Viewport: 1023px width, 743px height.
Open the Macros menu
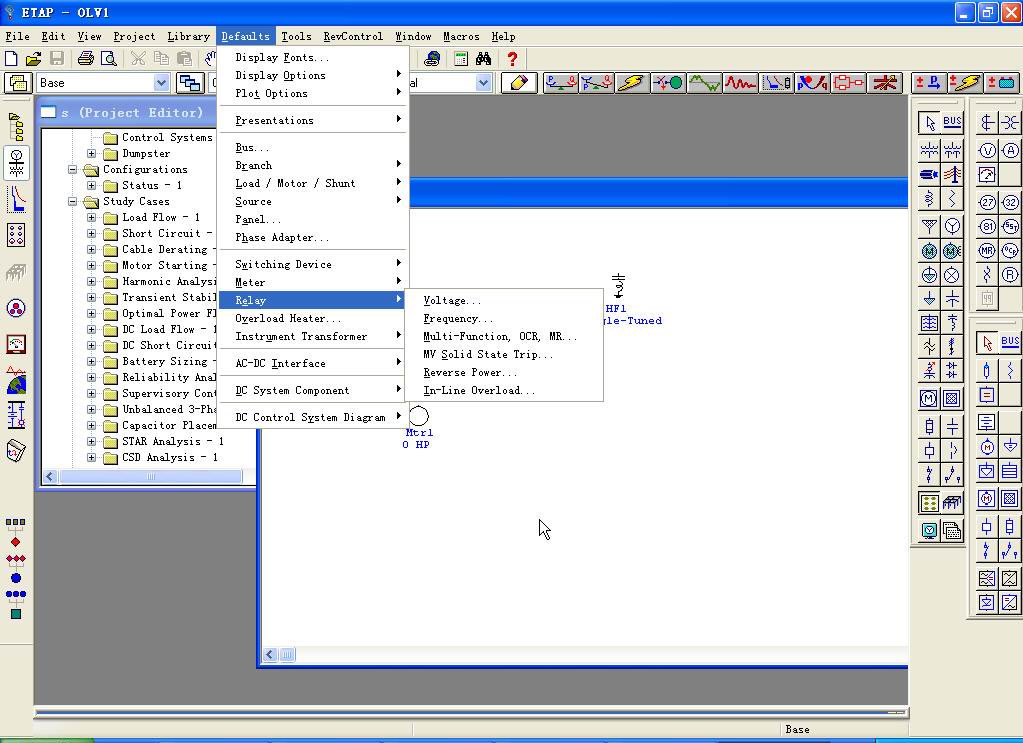click(461, 37)
